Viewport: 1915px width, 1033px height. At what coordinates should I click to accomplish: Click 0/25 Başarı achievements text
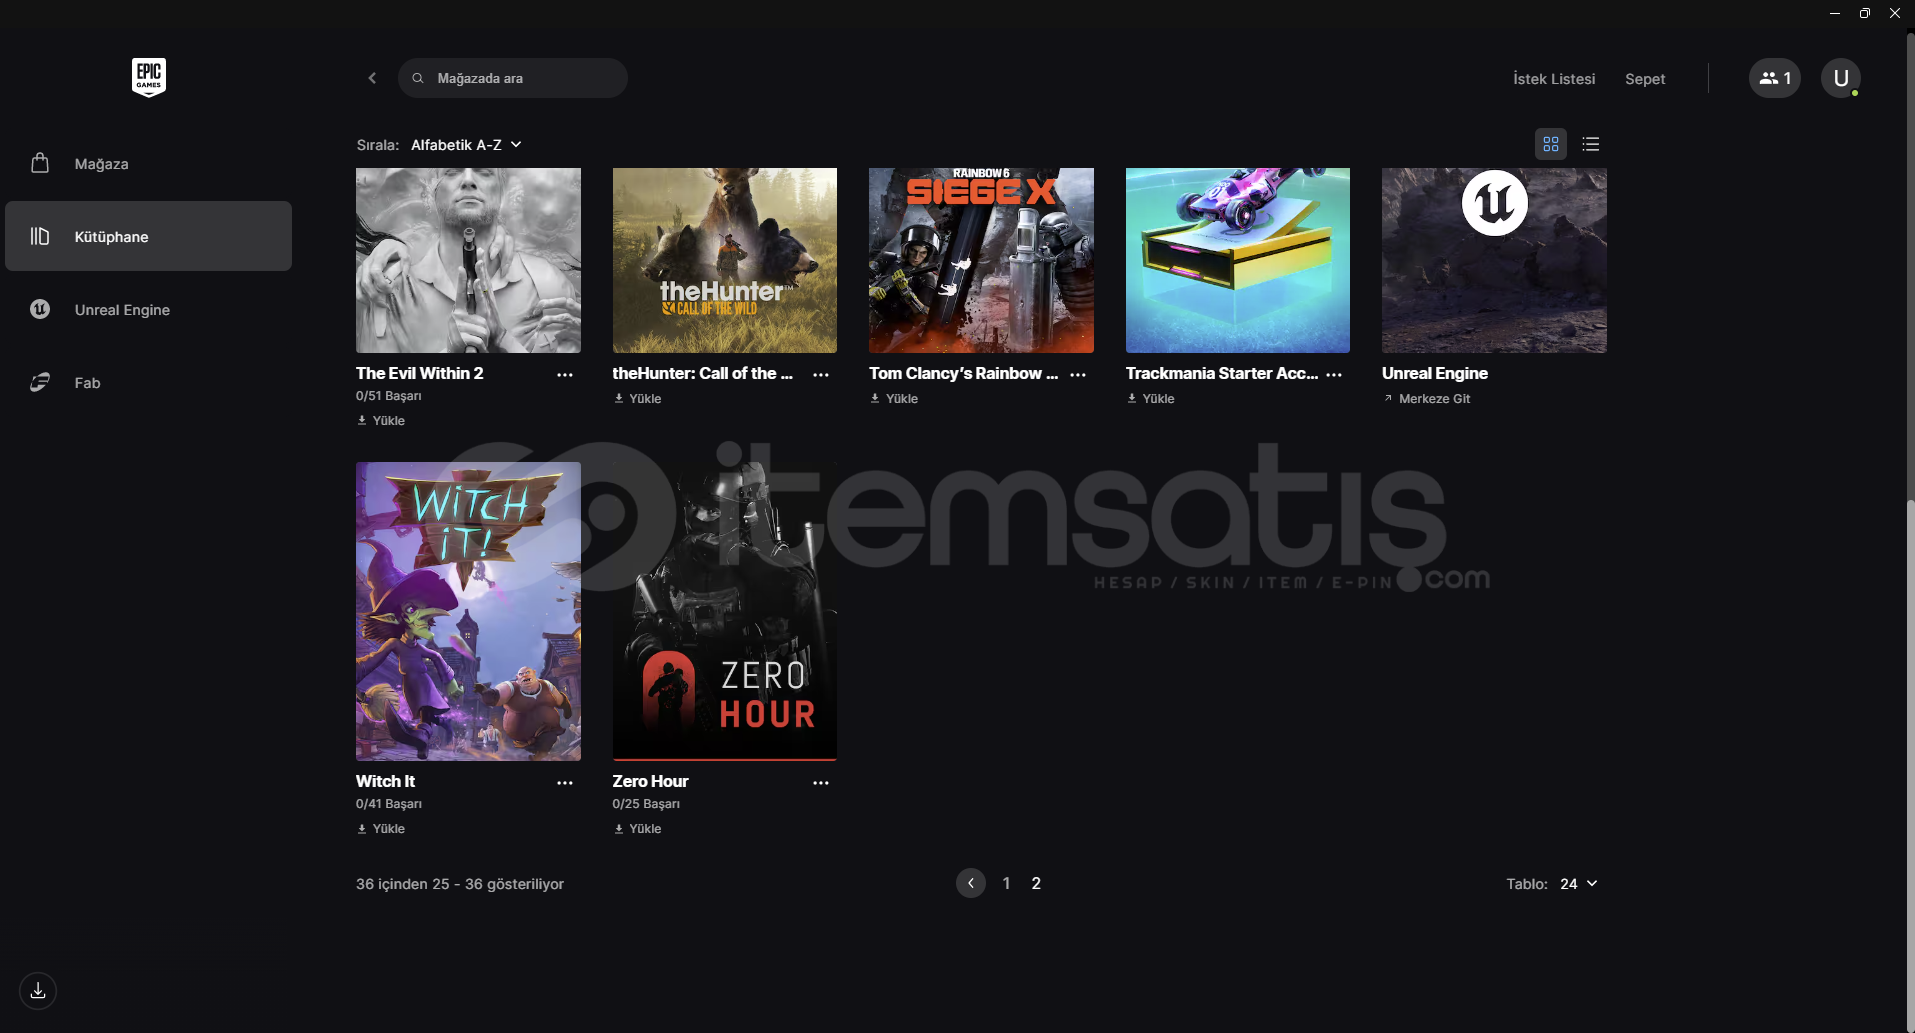pos(646,804)
